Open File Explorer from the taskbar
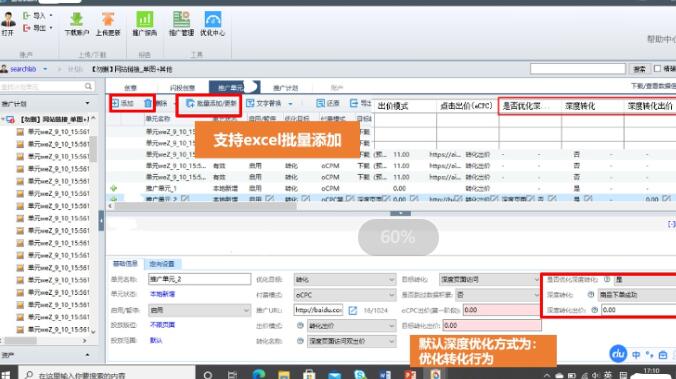The width and height of the screenshot is (676, 379). pos(284,374)
